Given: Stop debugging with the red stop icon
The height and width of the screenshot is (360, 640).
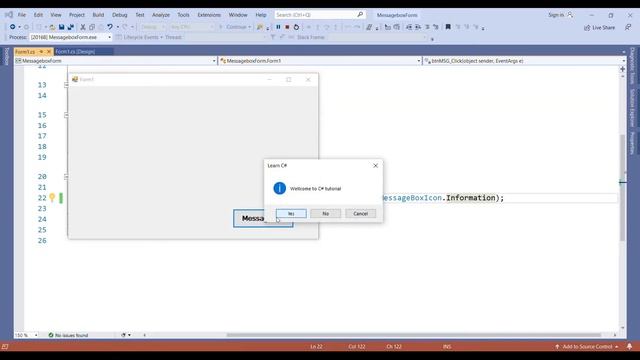Looking at the screenshot, I should click(x=287, y=27).
